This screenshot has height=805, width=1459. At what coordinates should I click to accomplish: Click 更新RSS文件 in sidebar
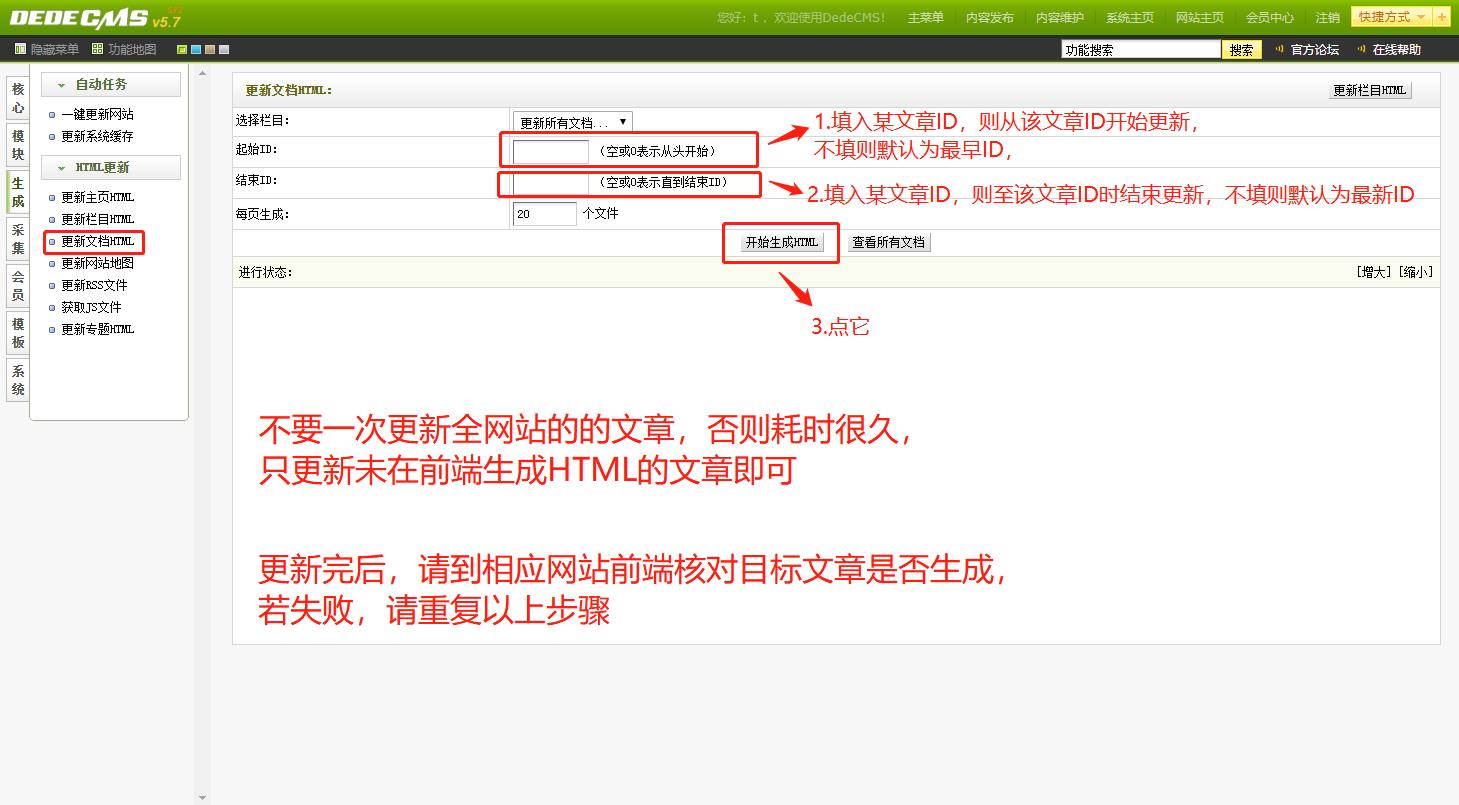(94, 285)
